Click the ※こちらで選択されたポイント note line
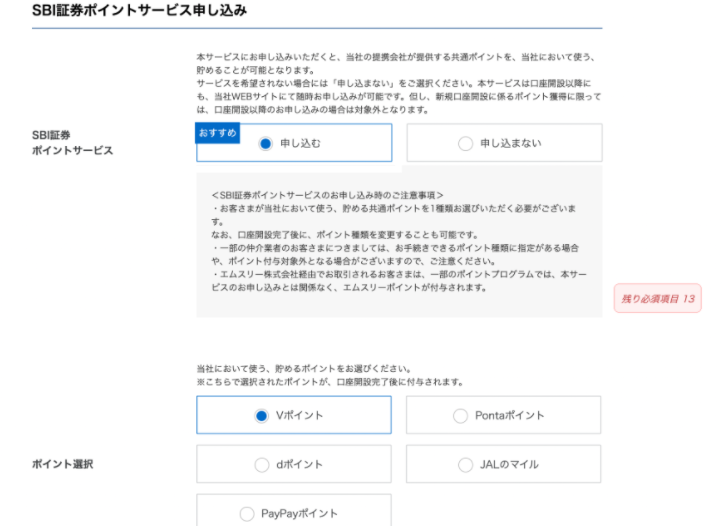The height and width of the screenshot is (526, 723). point(327,381)
